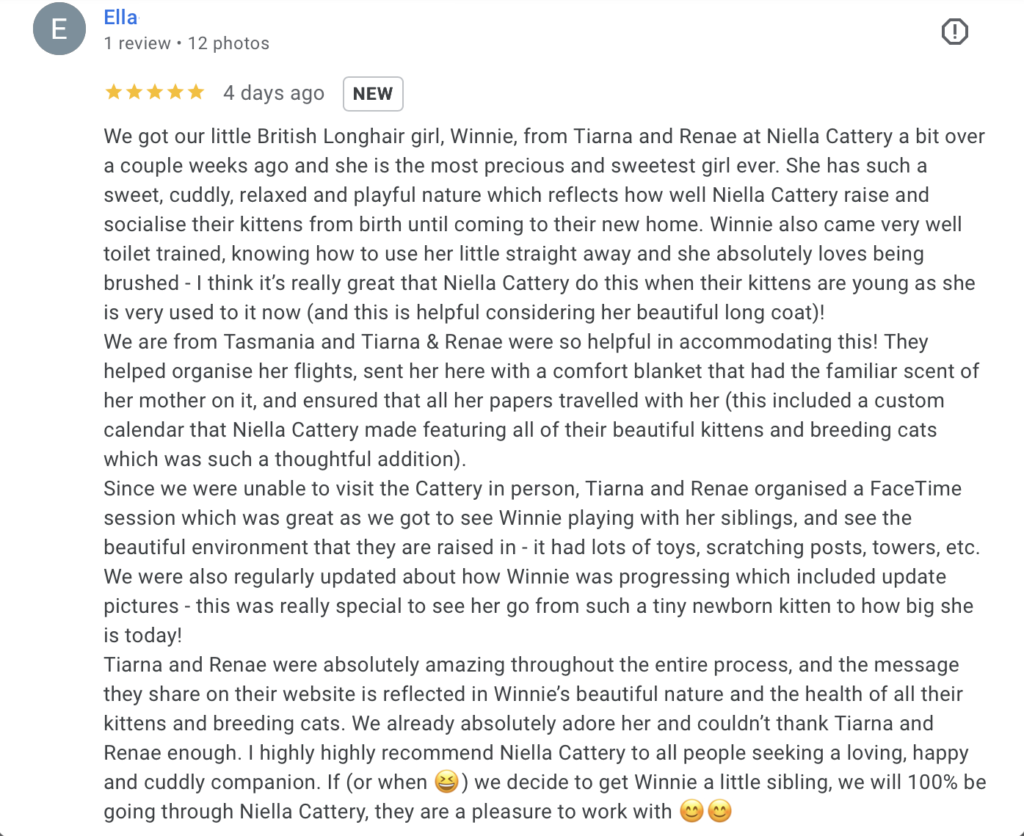The height and width of the screenshot is (836, 1024).
Task: Click the first yellow rating star
Action: pyautogui.click(x=113, y=93)
